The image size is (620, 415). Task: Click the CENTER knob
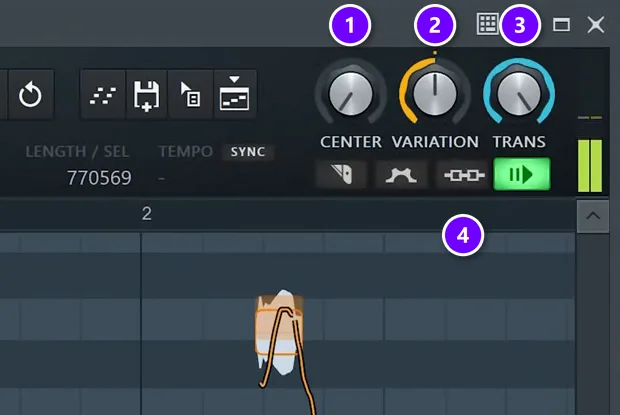[x=351, y=94]
